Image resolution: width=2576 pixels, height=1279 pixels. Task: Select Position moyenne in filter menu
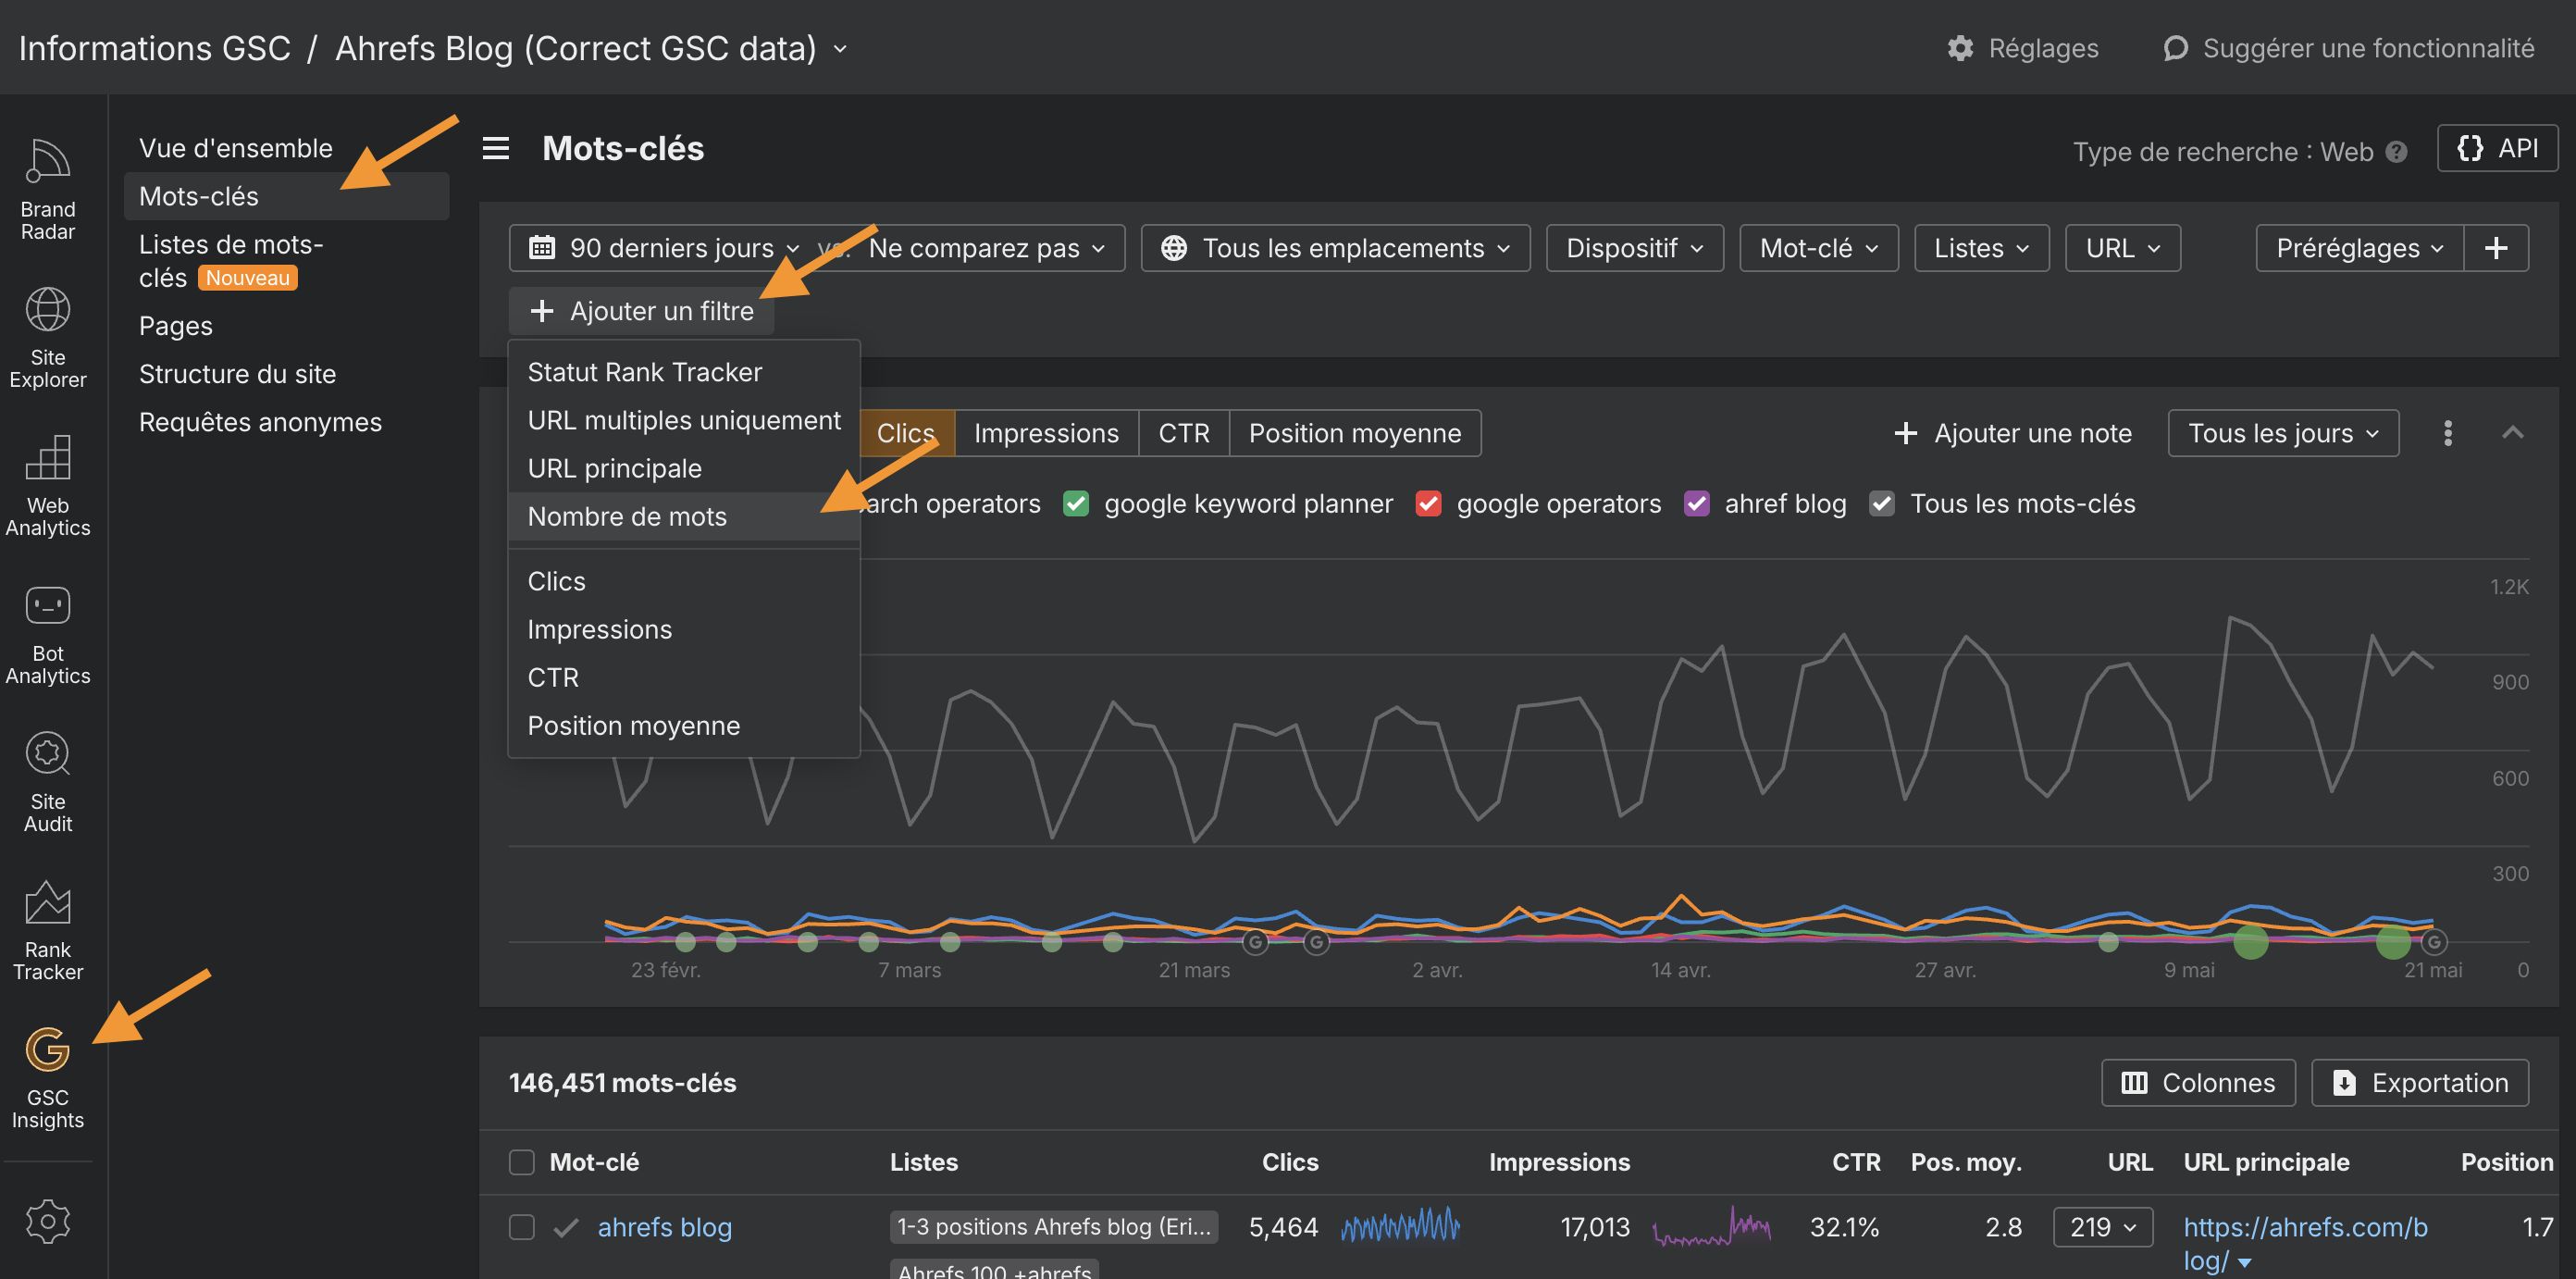pos(684,725)
